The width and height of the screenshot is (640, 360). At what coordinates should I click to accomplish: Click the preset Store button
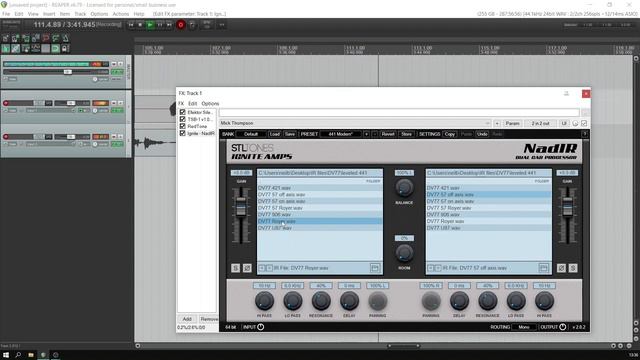407,134
